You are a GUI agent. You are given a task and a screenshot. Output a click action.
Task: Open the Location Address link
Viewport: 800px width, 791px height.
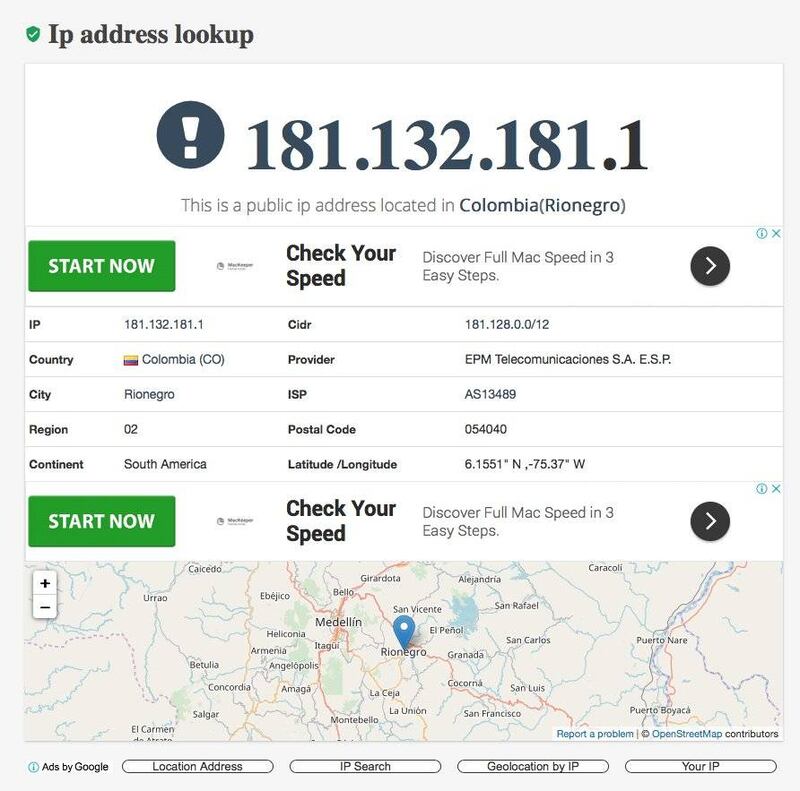click(197, 767)
